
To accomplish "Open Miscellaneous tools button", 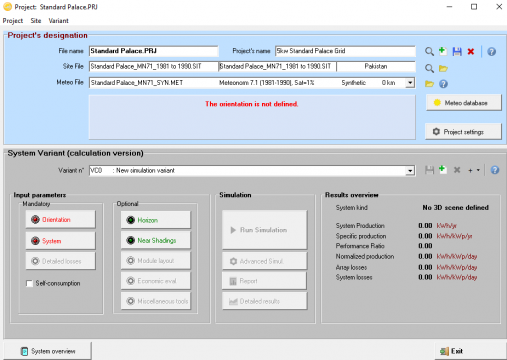I will [156, 301].
